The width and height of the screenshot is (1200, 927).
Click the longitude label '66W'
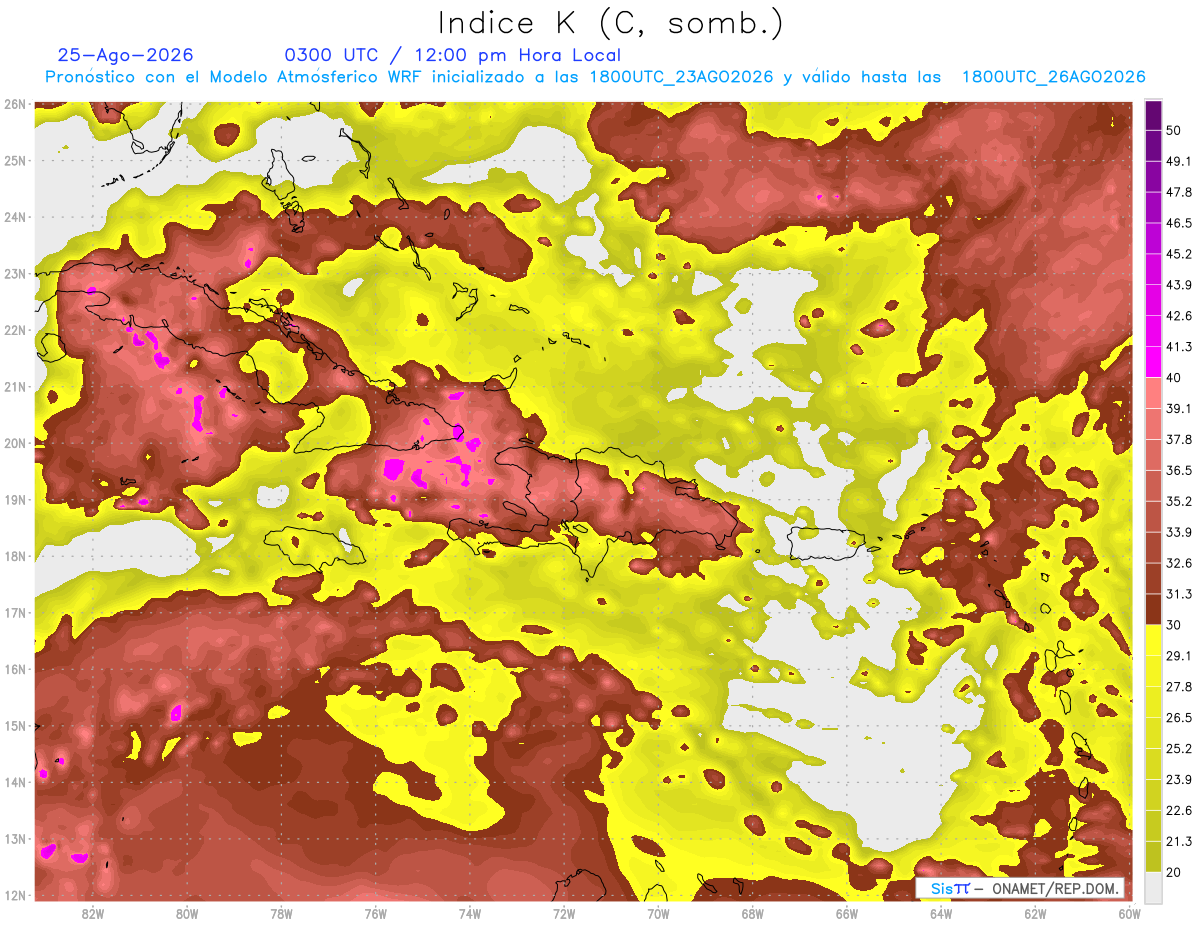[847, 914]
